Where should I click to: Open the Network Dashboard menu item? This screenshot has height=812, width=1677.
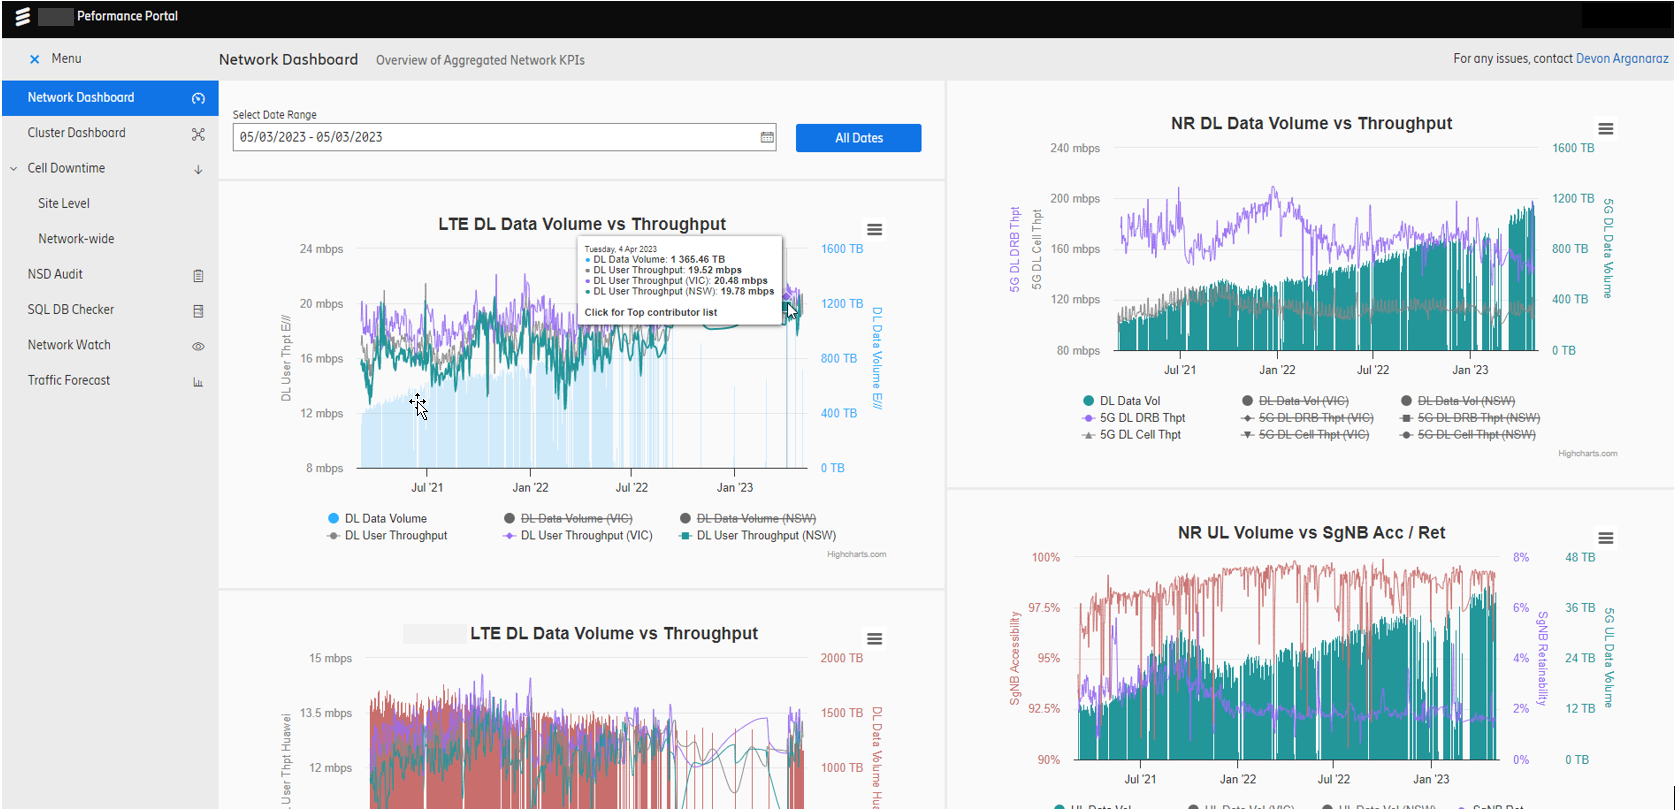110,98
